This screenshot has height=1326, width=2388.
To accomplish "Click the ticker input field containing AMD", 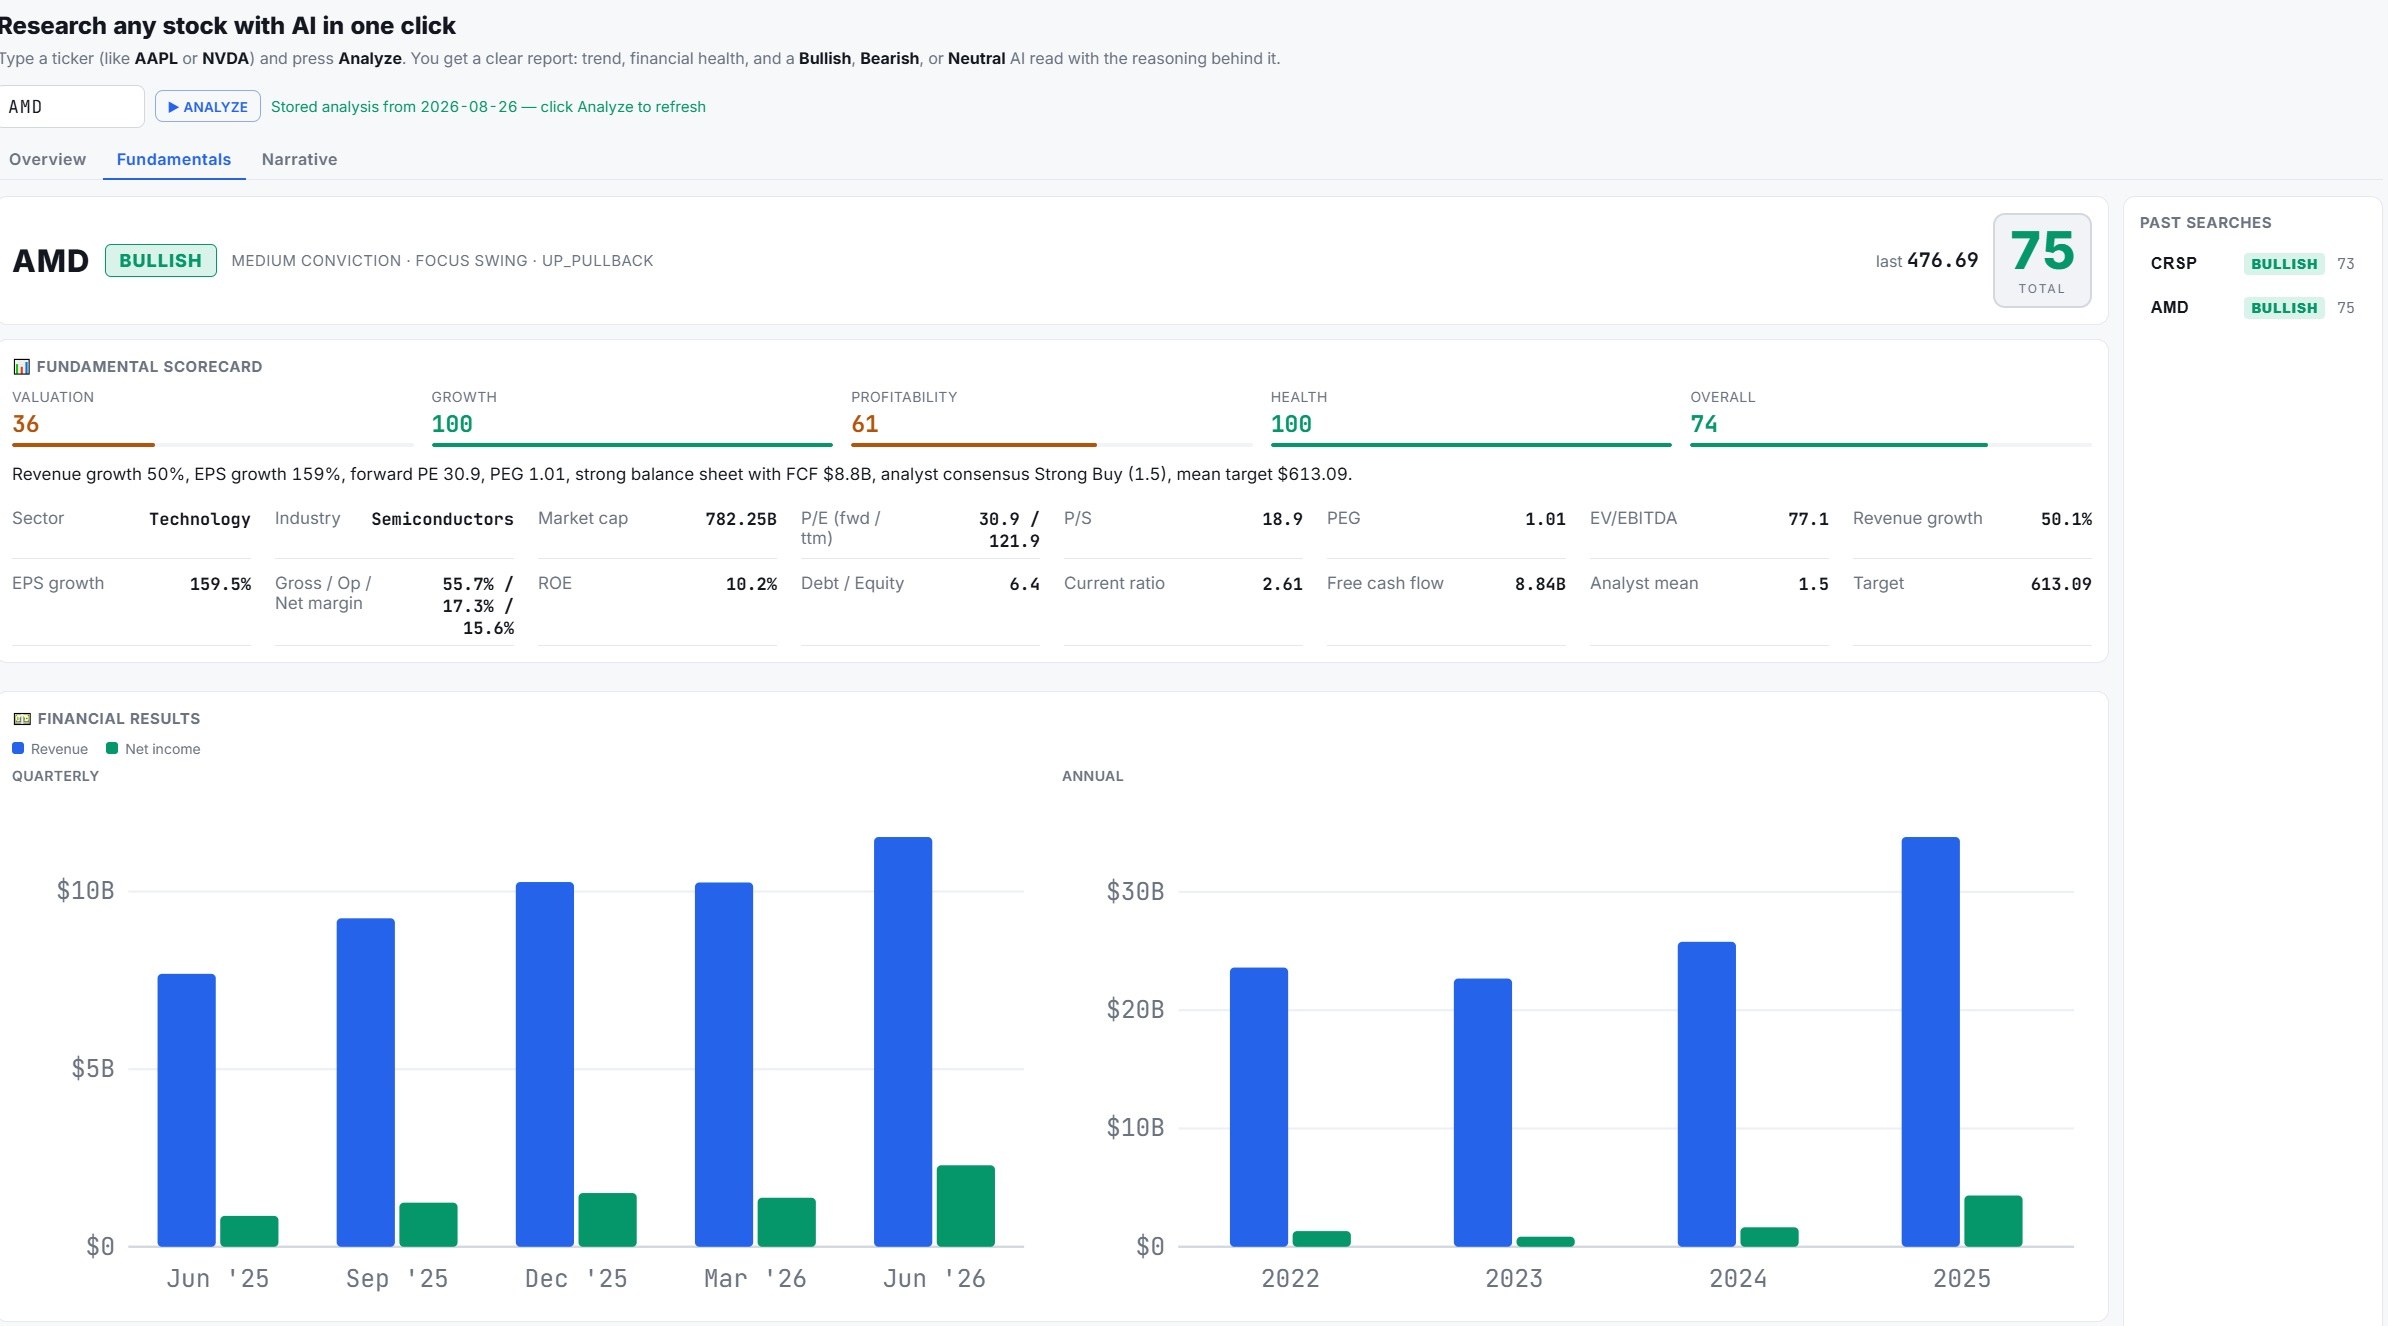I will coord(72,107).
